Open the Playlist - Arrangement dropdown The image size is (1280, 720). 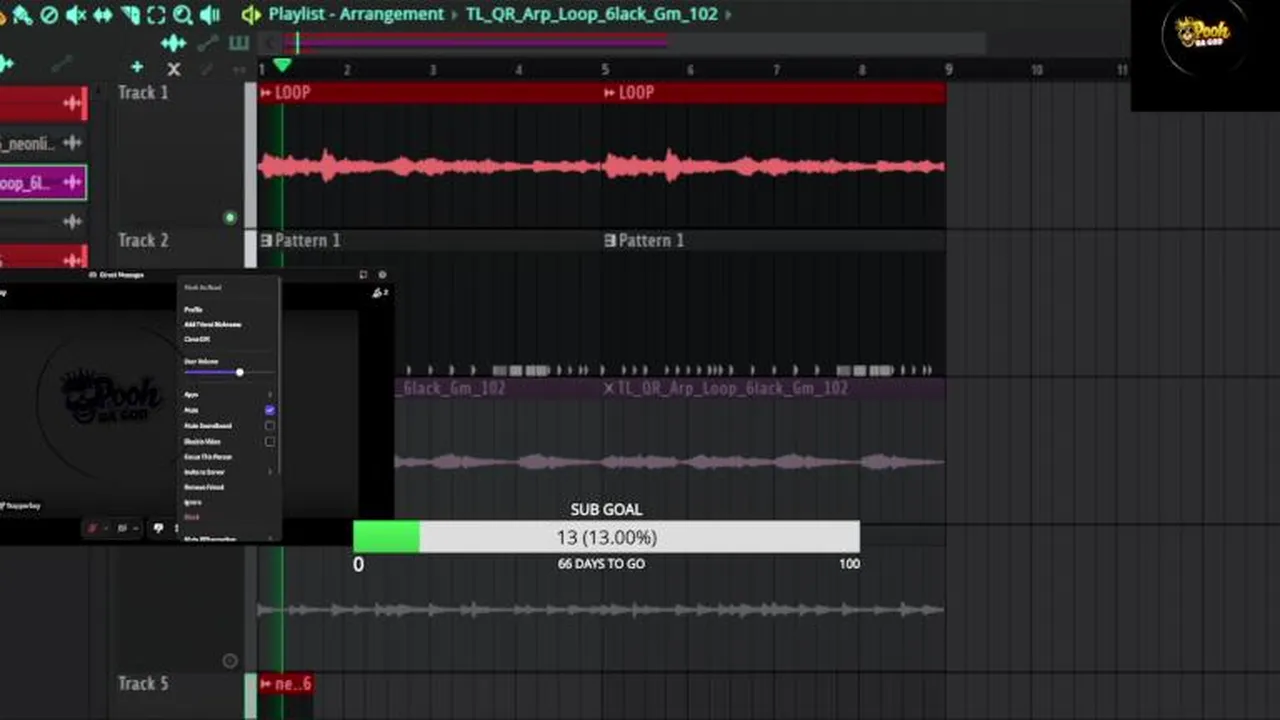(x=355, y=14)
